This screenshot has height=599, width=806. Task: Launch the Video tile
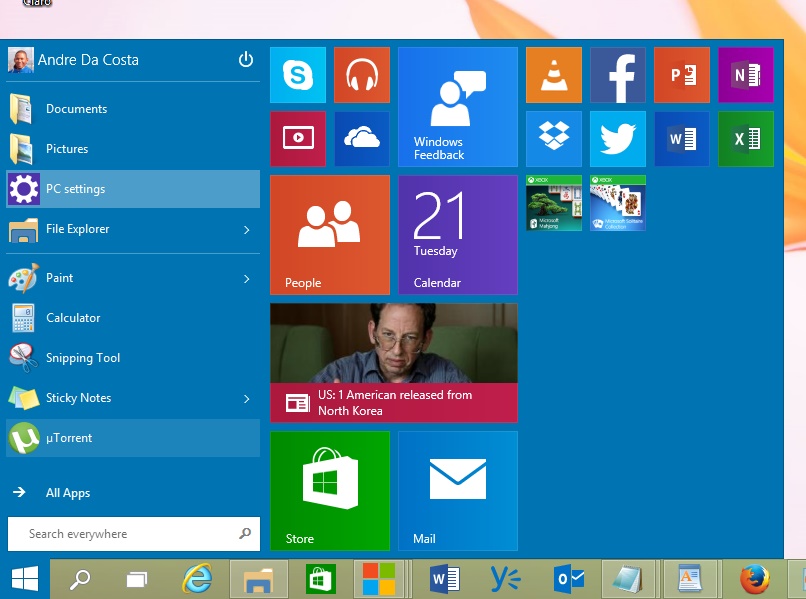[x=298, y=139]
